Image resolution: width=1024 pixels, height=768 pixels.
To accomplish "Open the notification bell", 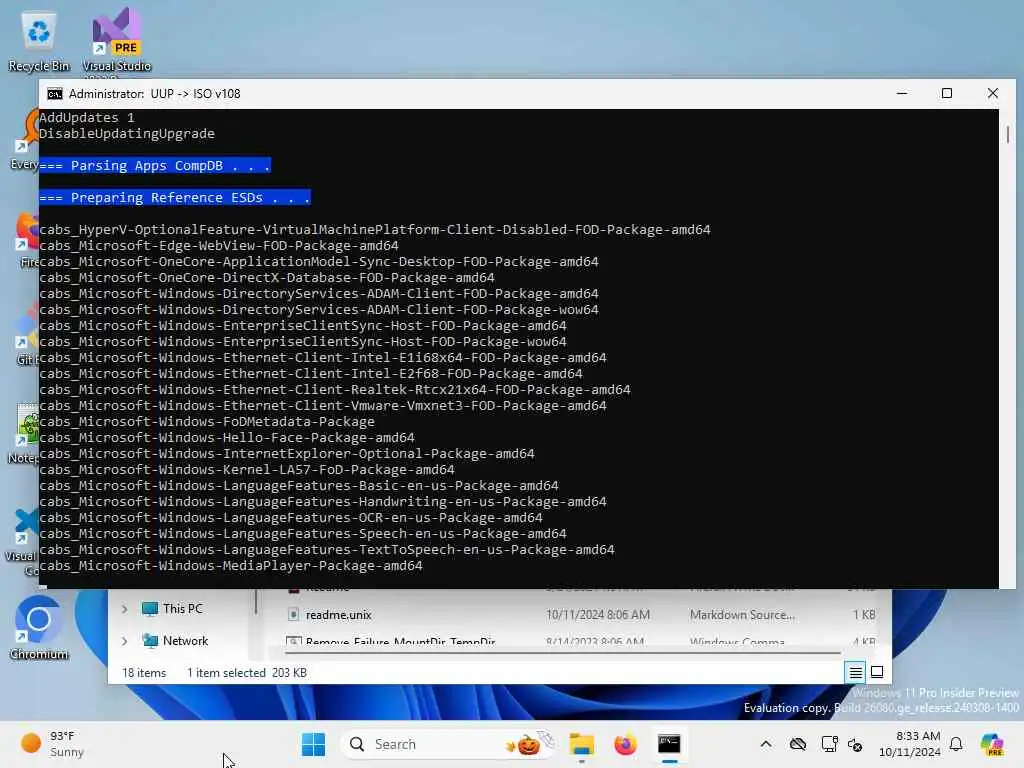I will point(956,744).
